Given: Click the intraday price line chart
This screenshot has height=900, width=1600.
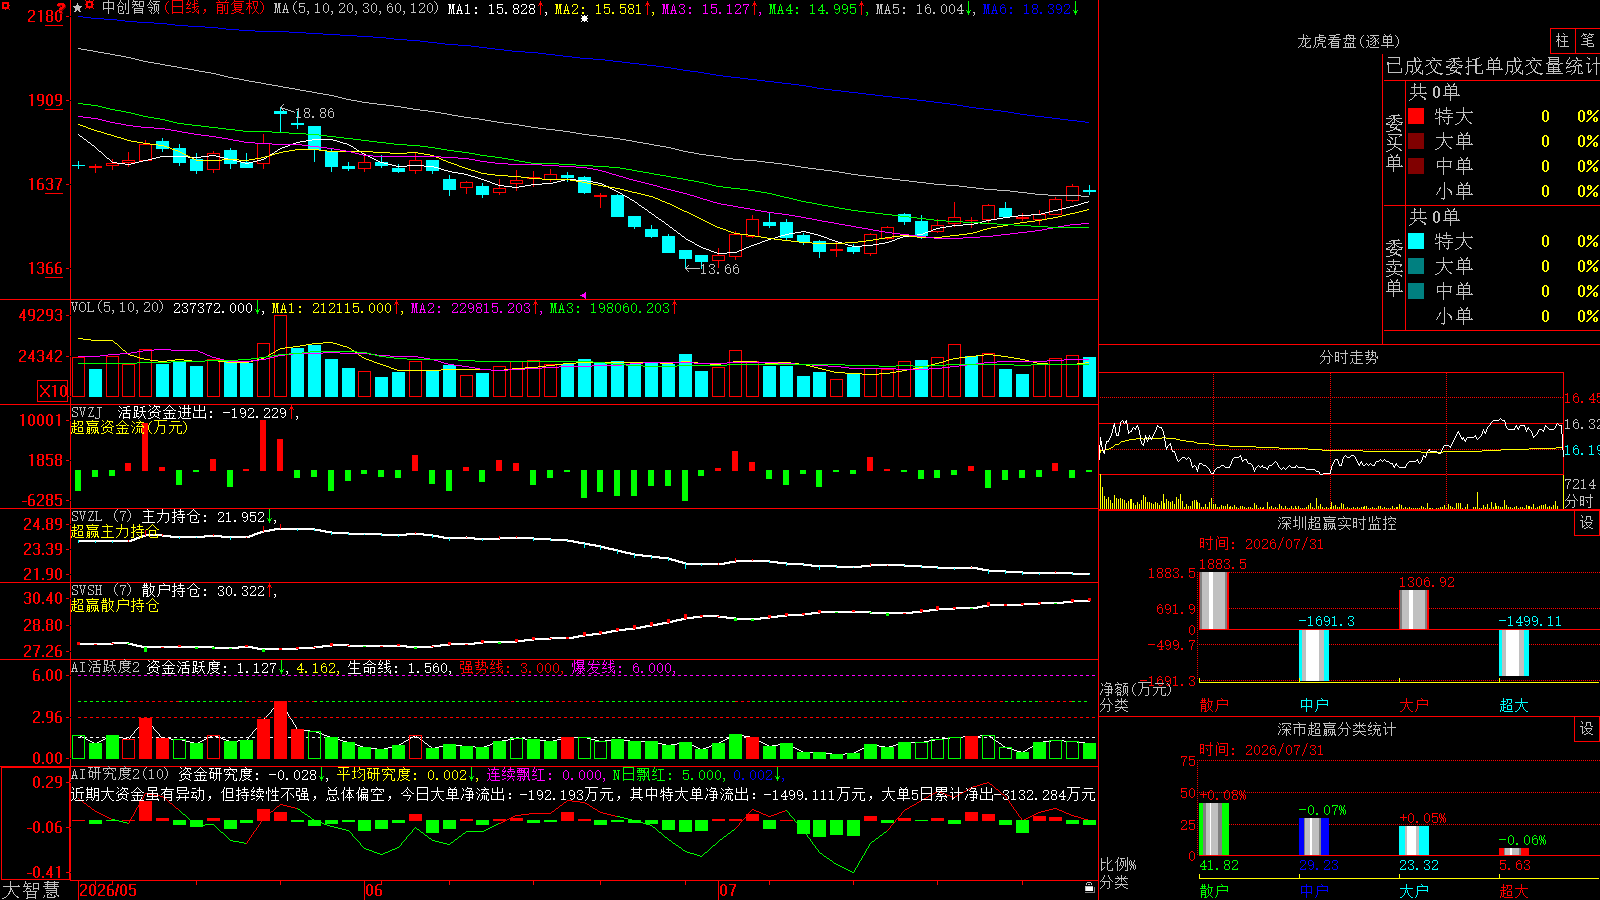Looking at the screenshot, I should (1331, 446).
